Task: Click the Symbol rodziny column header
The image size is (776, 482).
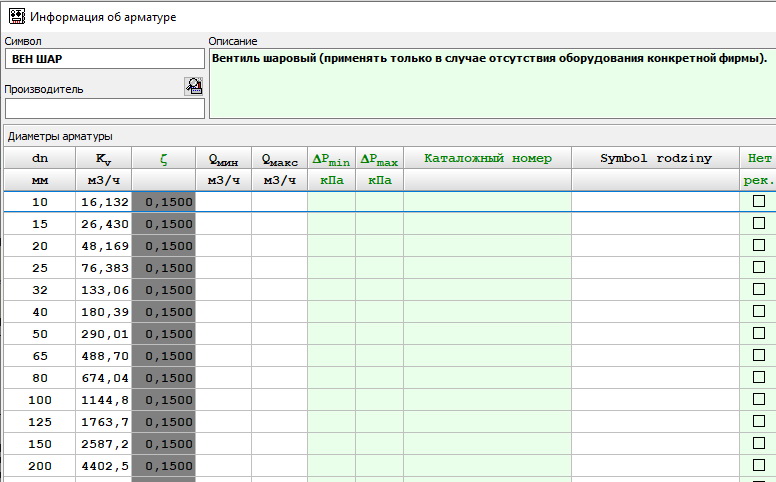Action: click(656, 158)
